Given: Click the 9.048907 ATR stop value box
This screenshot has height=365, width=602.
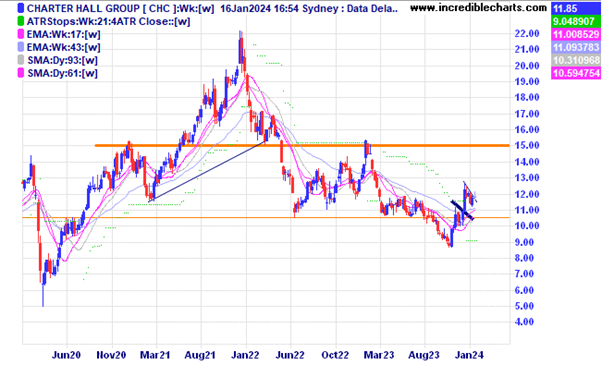Looking at the screenshot, I should pyautogui.click(x=576, y=21).
